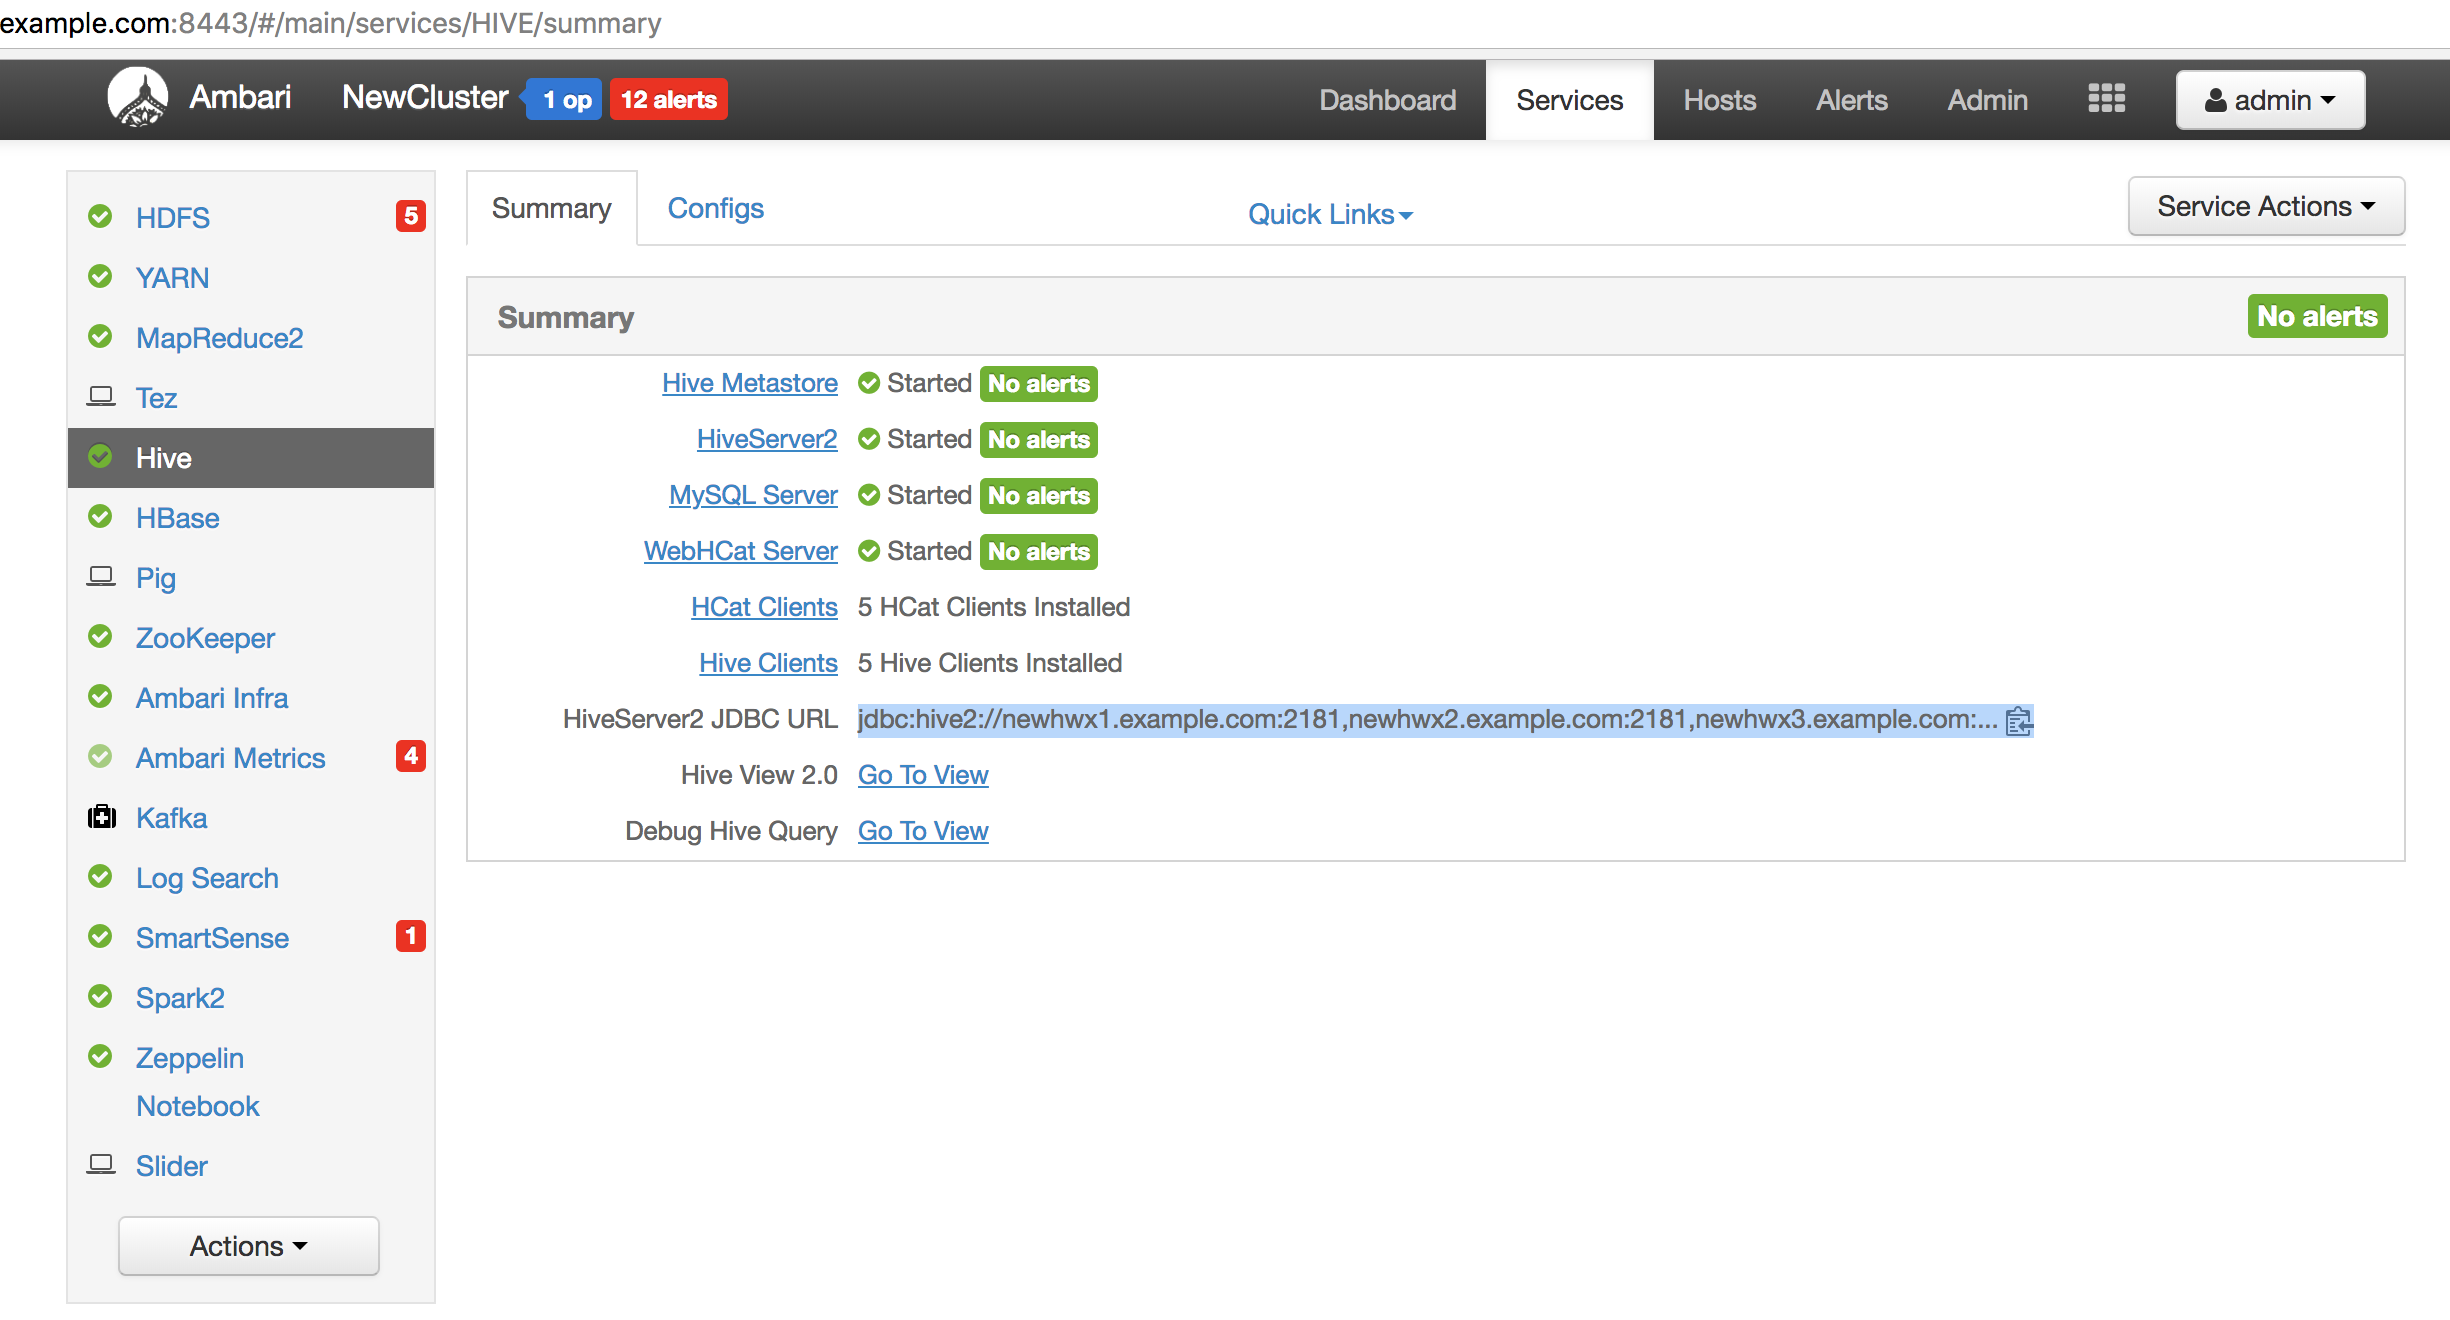Viewport: 2450px width, 1320px height.
Task: Click the camera icon next to Kafka
Action: click(x=101, y=817)
